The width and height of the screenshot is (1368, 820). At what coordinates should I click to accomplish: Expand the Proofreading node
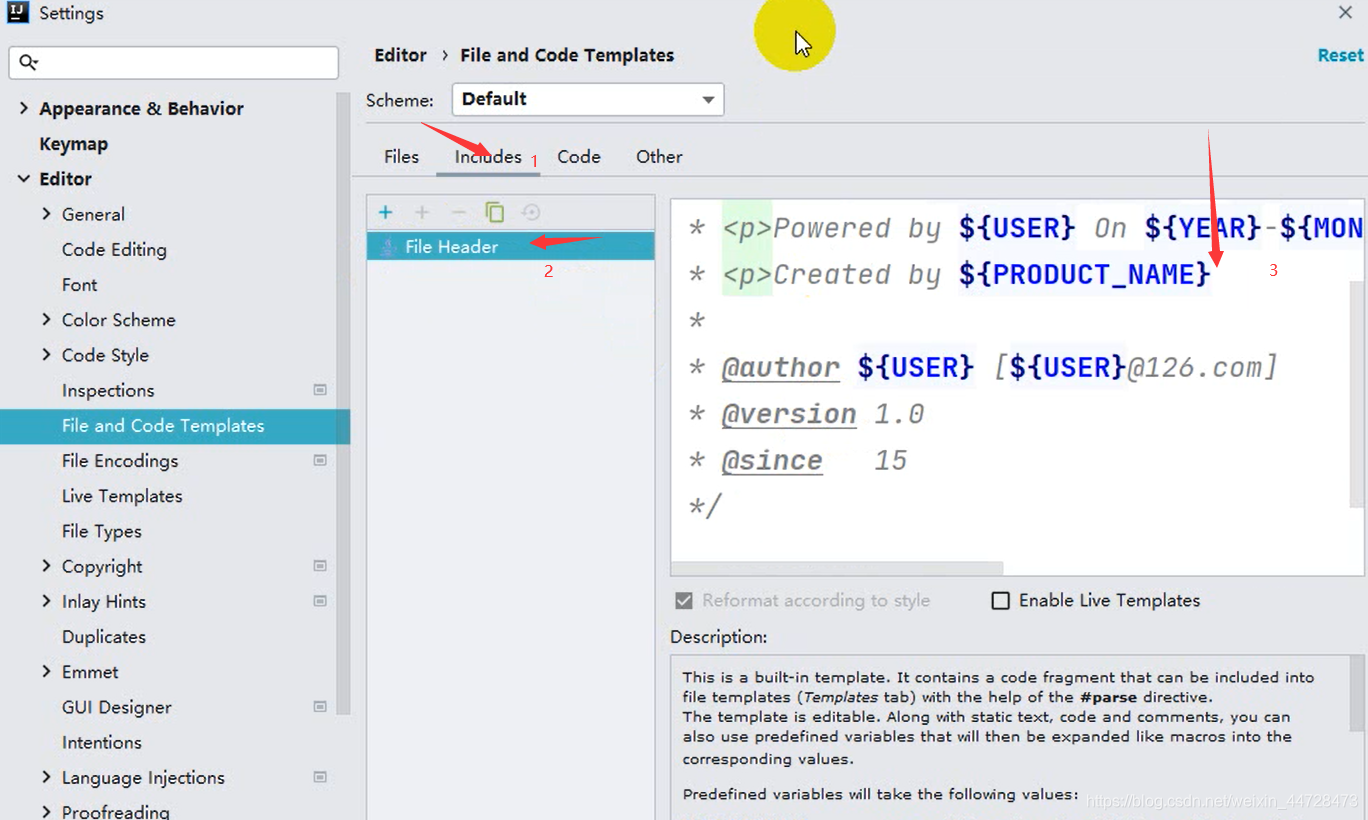46,811
